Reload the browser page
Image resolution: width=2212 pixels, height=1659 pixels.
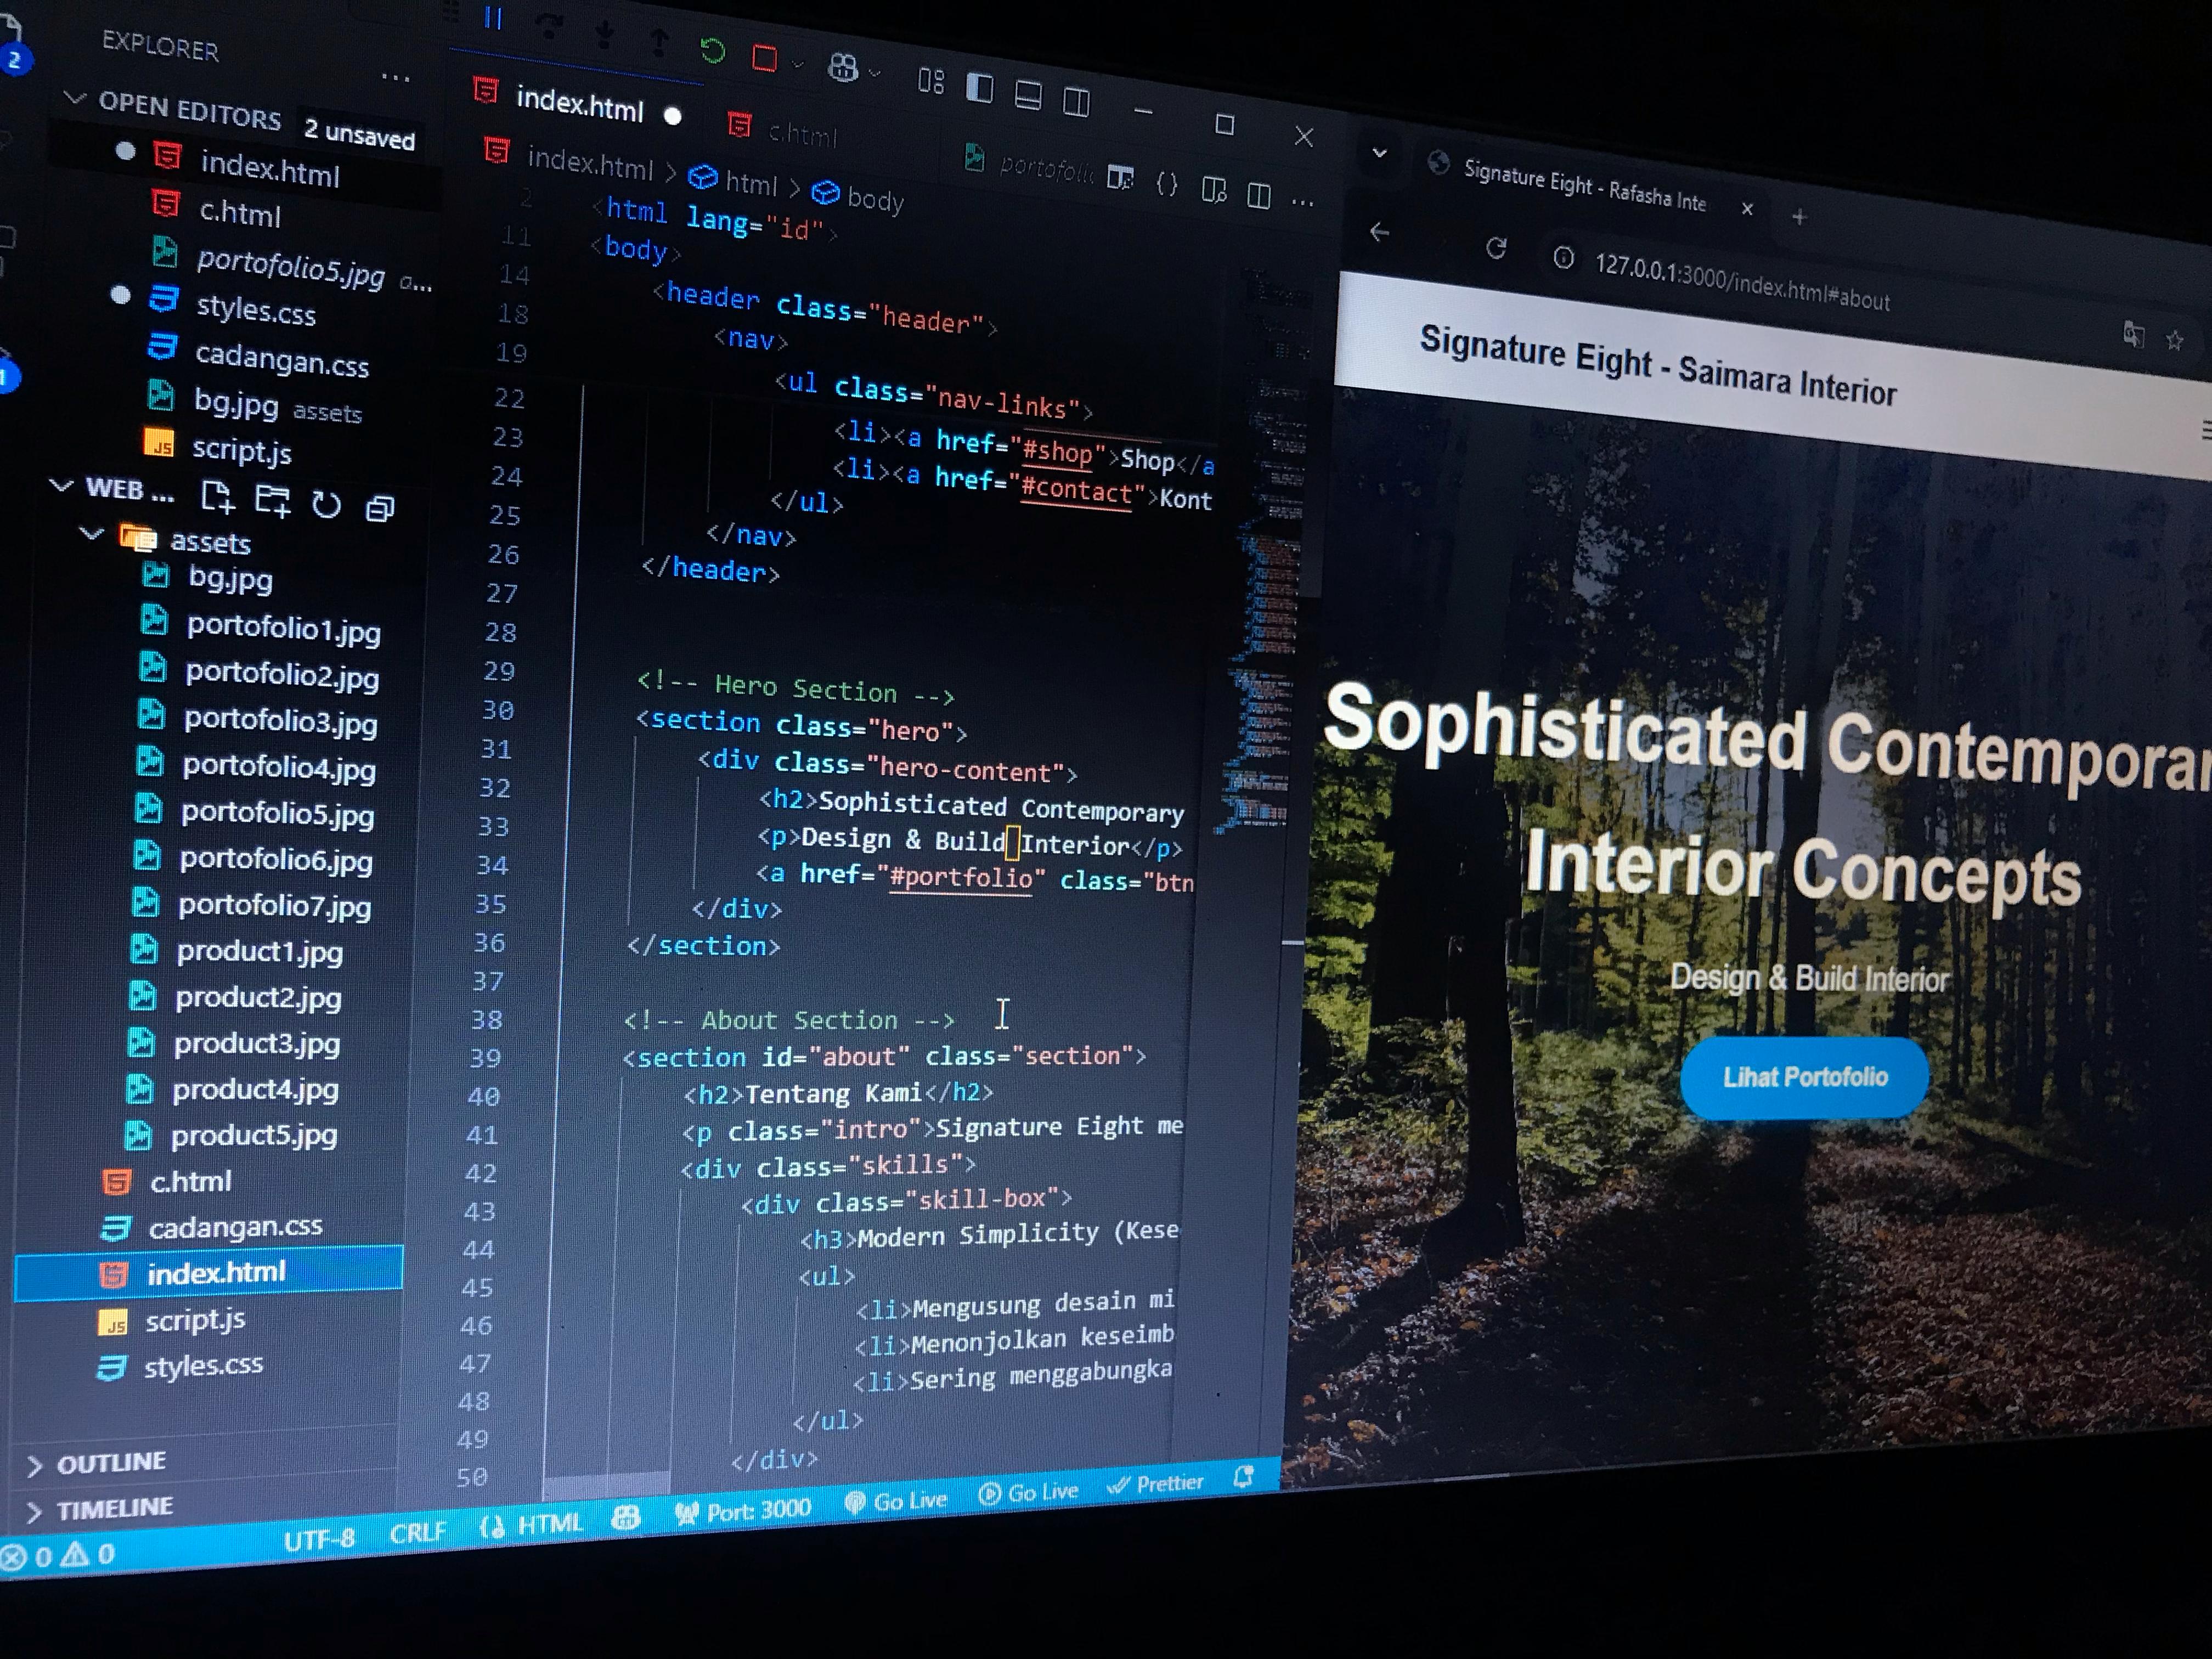1496,248
